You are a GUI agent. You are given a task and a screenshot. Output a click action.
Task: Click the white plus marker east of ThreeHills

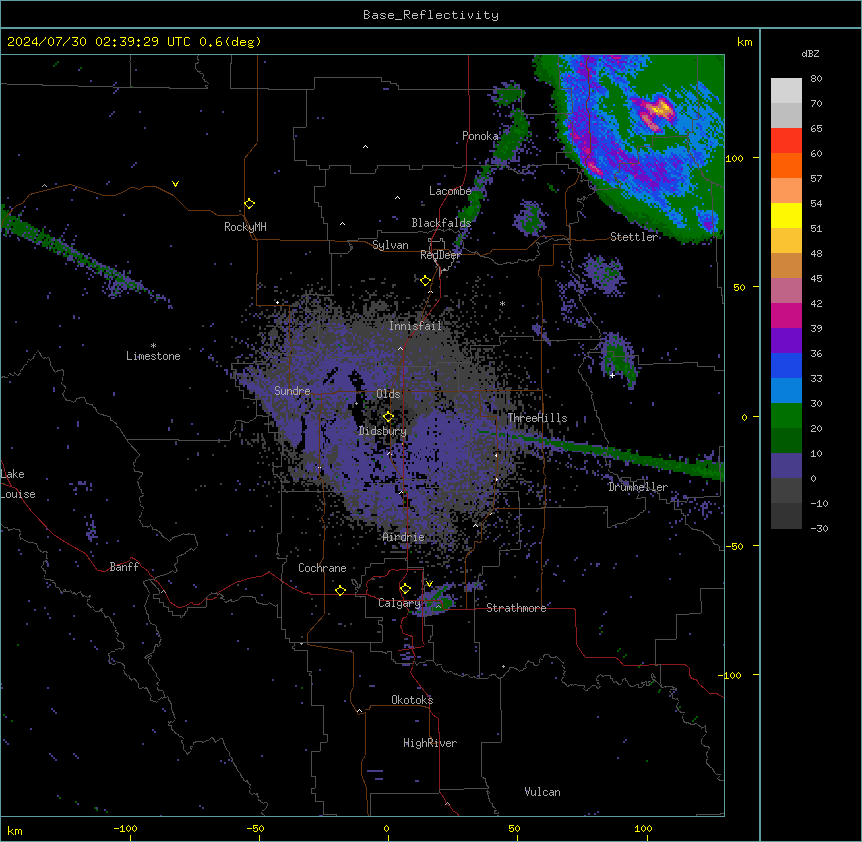coord(612,375)
